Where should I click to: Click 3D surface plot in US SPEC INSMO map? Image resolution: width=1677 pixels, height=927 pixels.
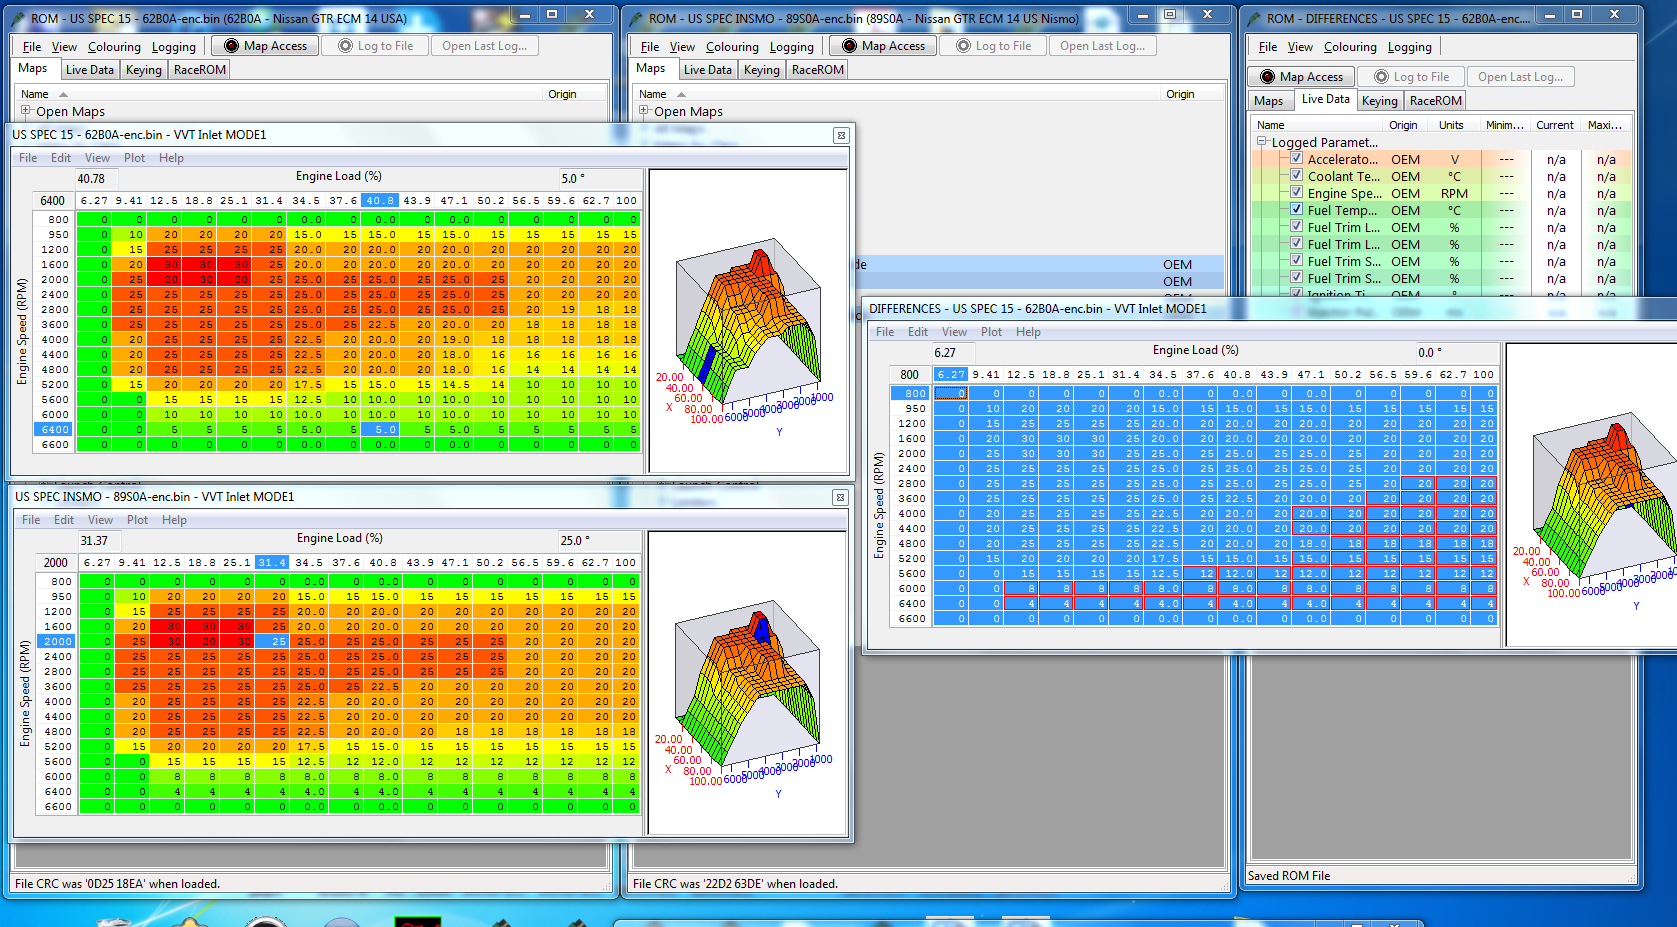click(747, 683)
